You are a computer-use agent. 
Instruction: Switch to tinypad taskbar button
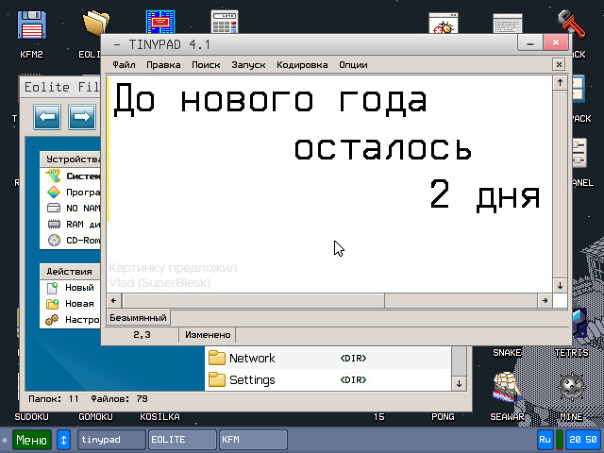pyautogui.click(x=112, y=440)
